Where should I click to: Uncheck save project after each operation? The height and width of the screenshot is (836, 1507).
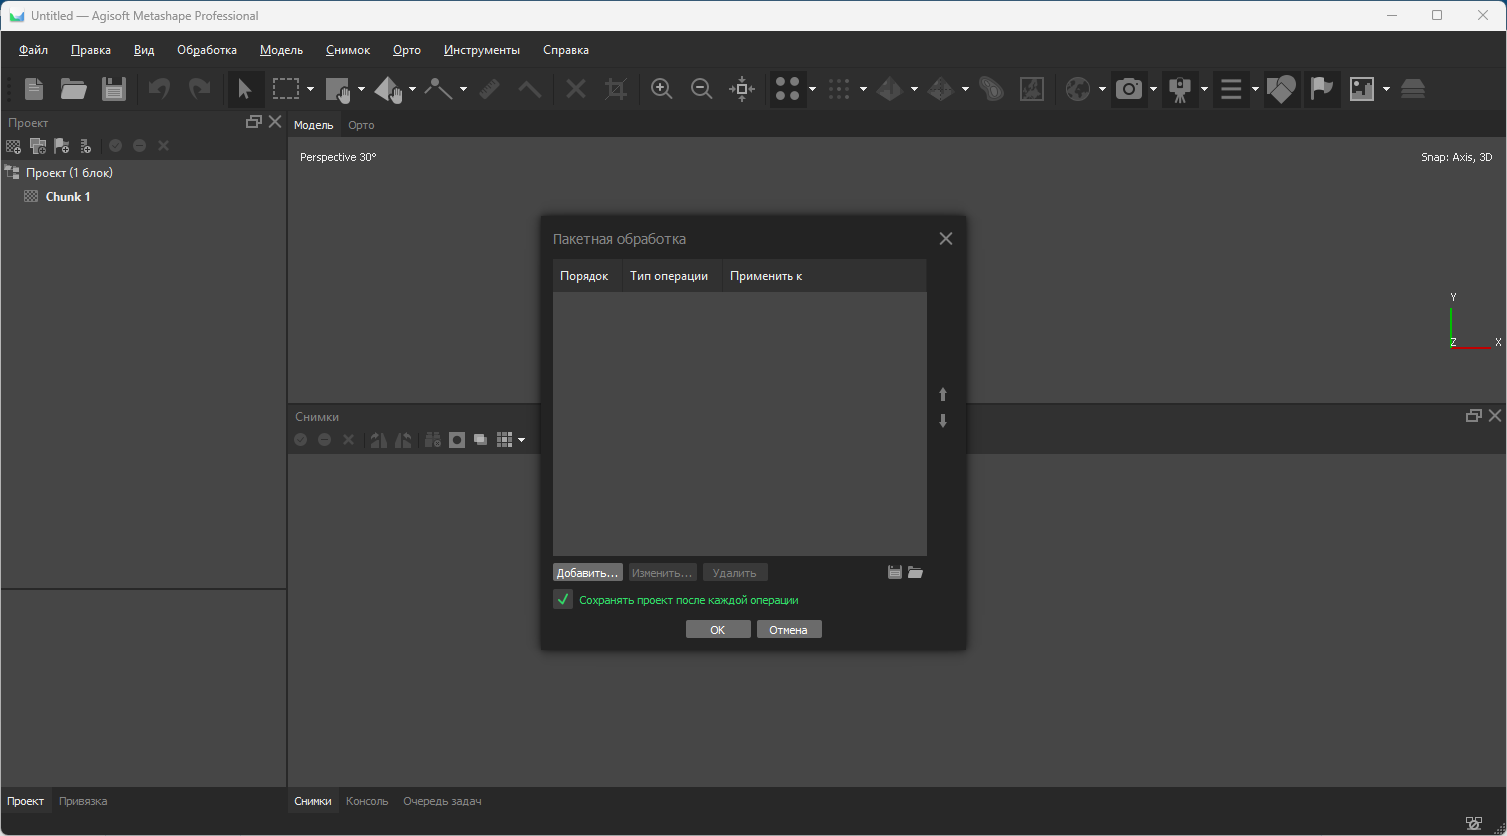563,600
